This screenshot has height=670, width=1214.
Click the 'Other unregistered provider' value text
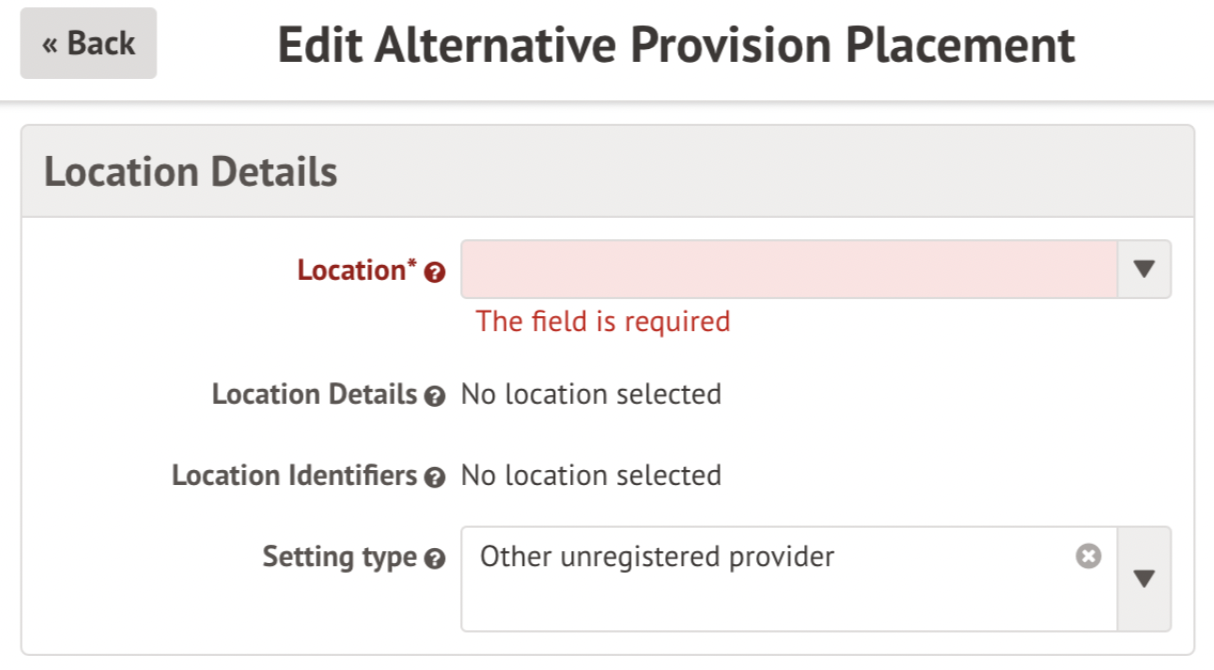pyautogui.click(x=657, y=557)
